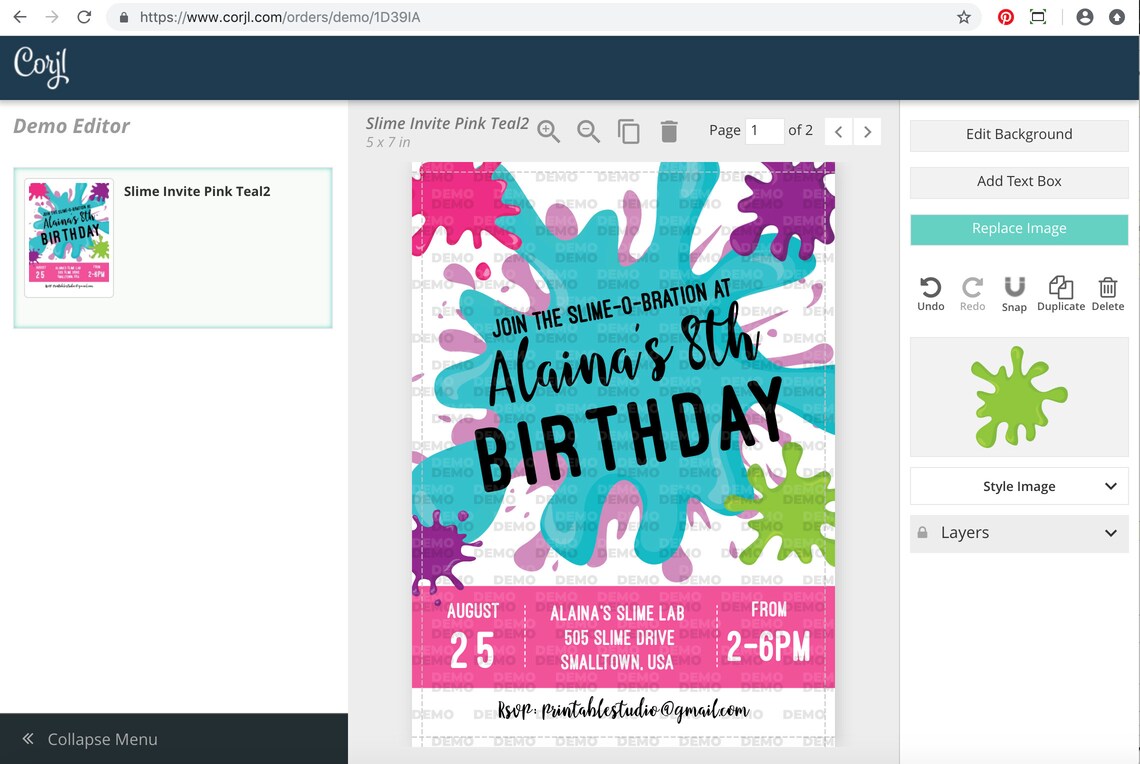Select the green splat preview swatch
1140x764 pixels.
point(1018,396)
